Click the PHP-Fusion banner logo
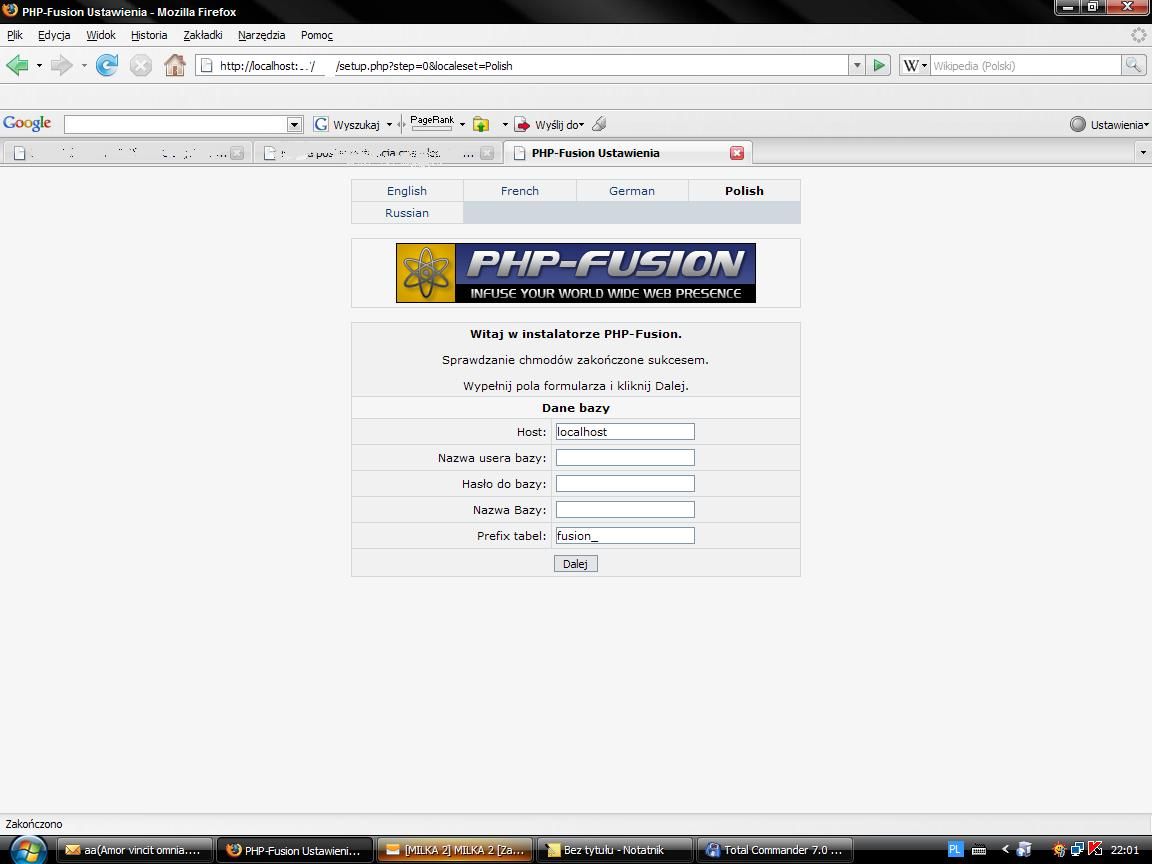This screenshot has height=864, width=1152. (x=575, y=273)
